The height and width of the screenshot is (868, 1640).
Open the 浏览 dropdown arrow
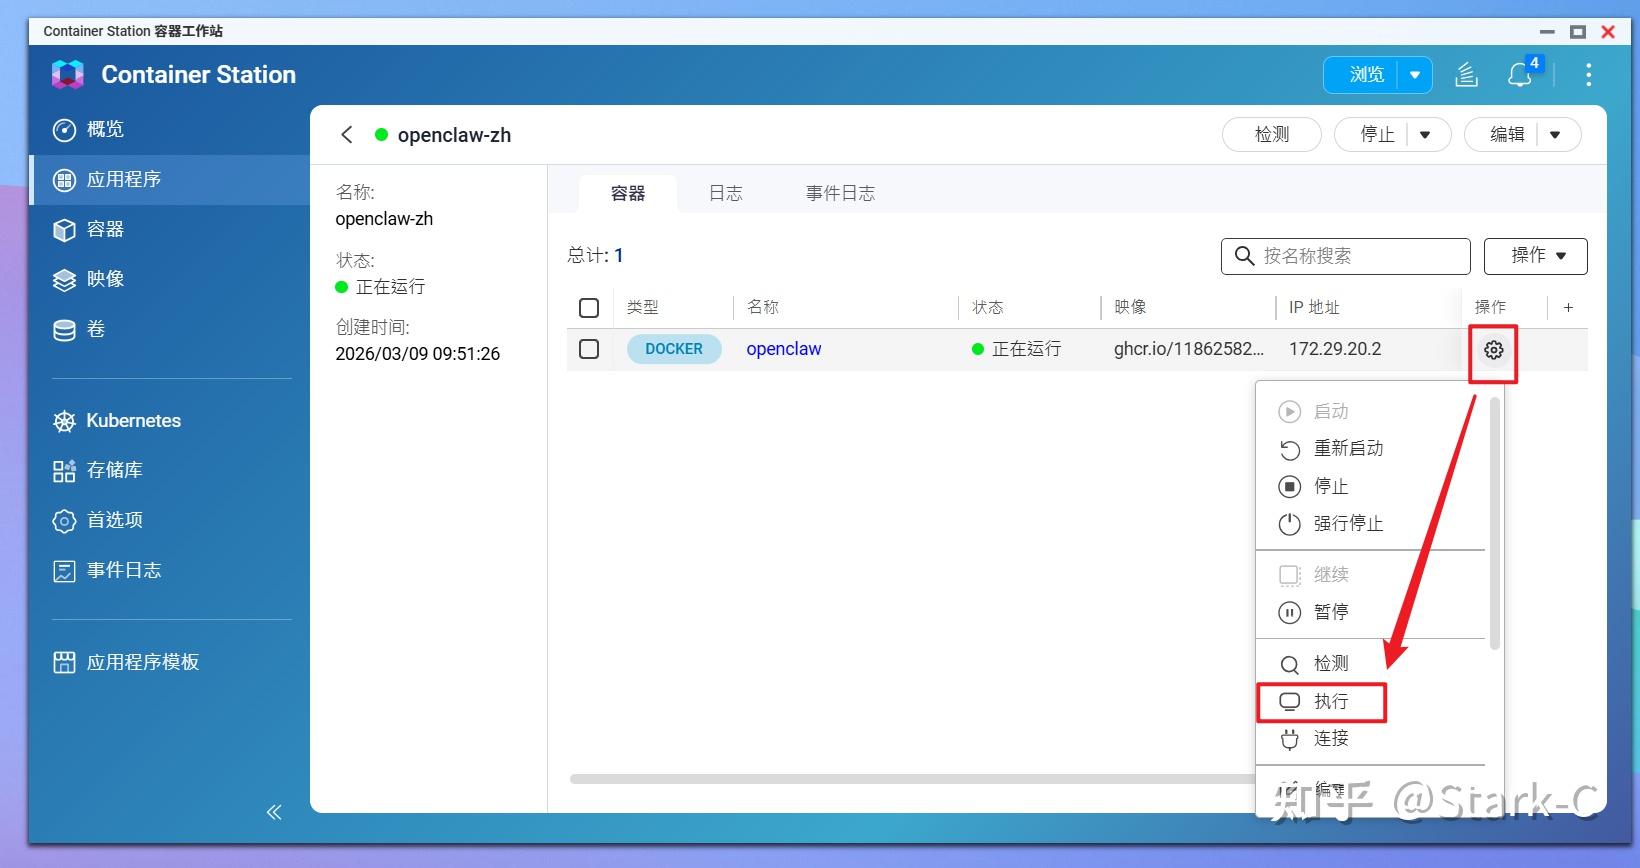[x=1415, y=75]
